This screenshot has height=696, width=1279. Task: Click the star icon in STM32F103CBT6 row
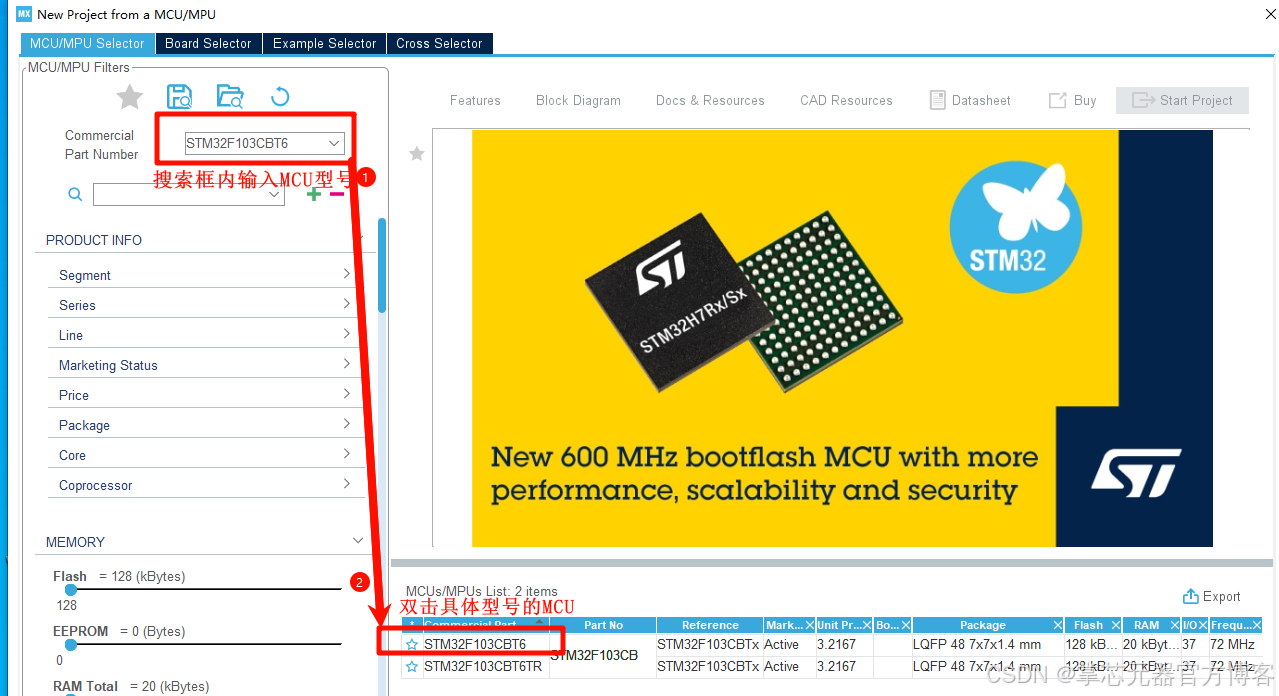point(412,645)
